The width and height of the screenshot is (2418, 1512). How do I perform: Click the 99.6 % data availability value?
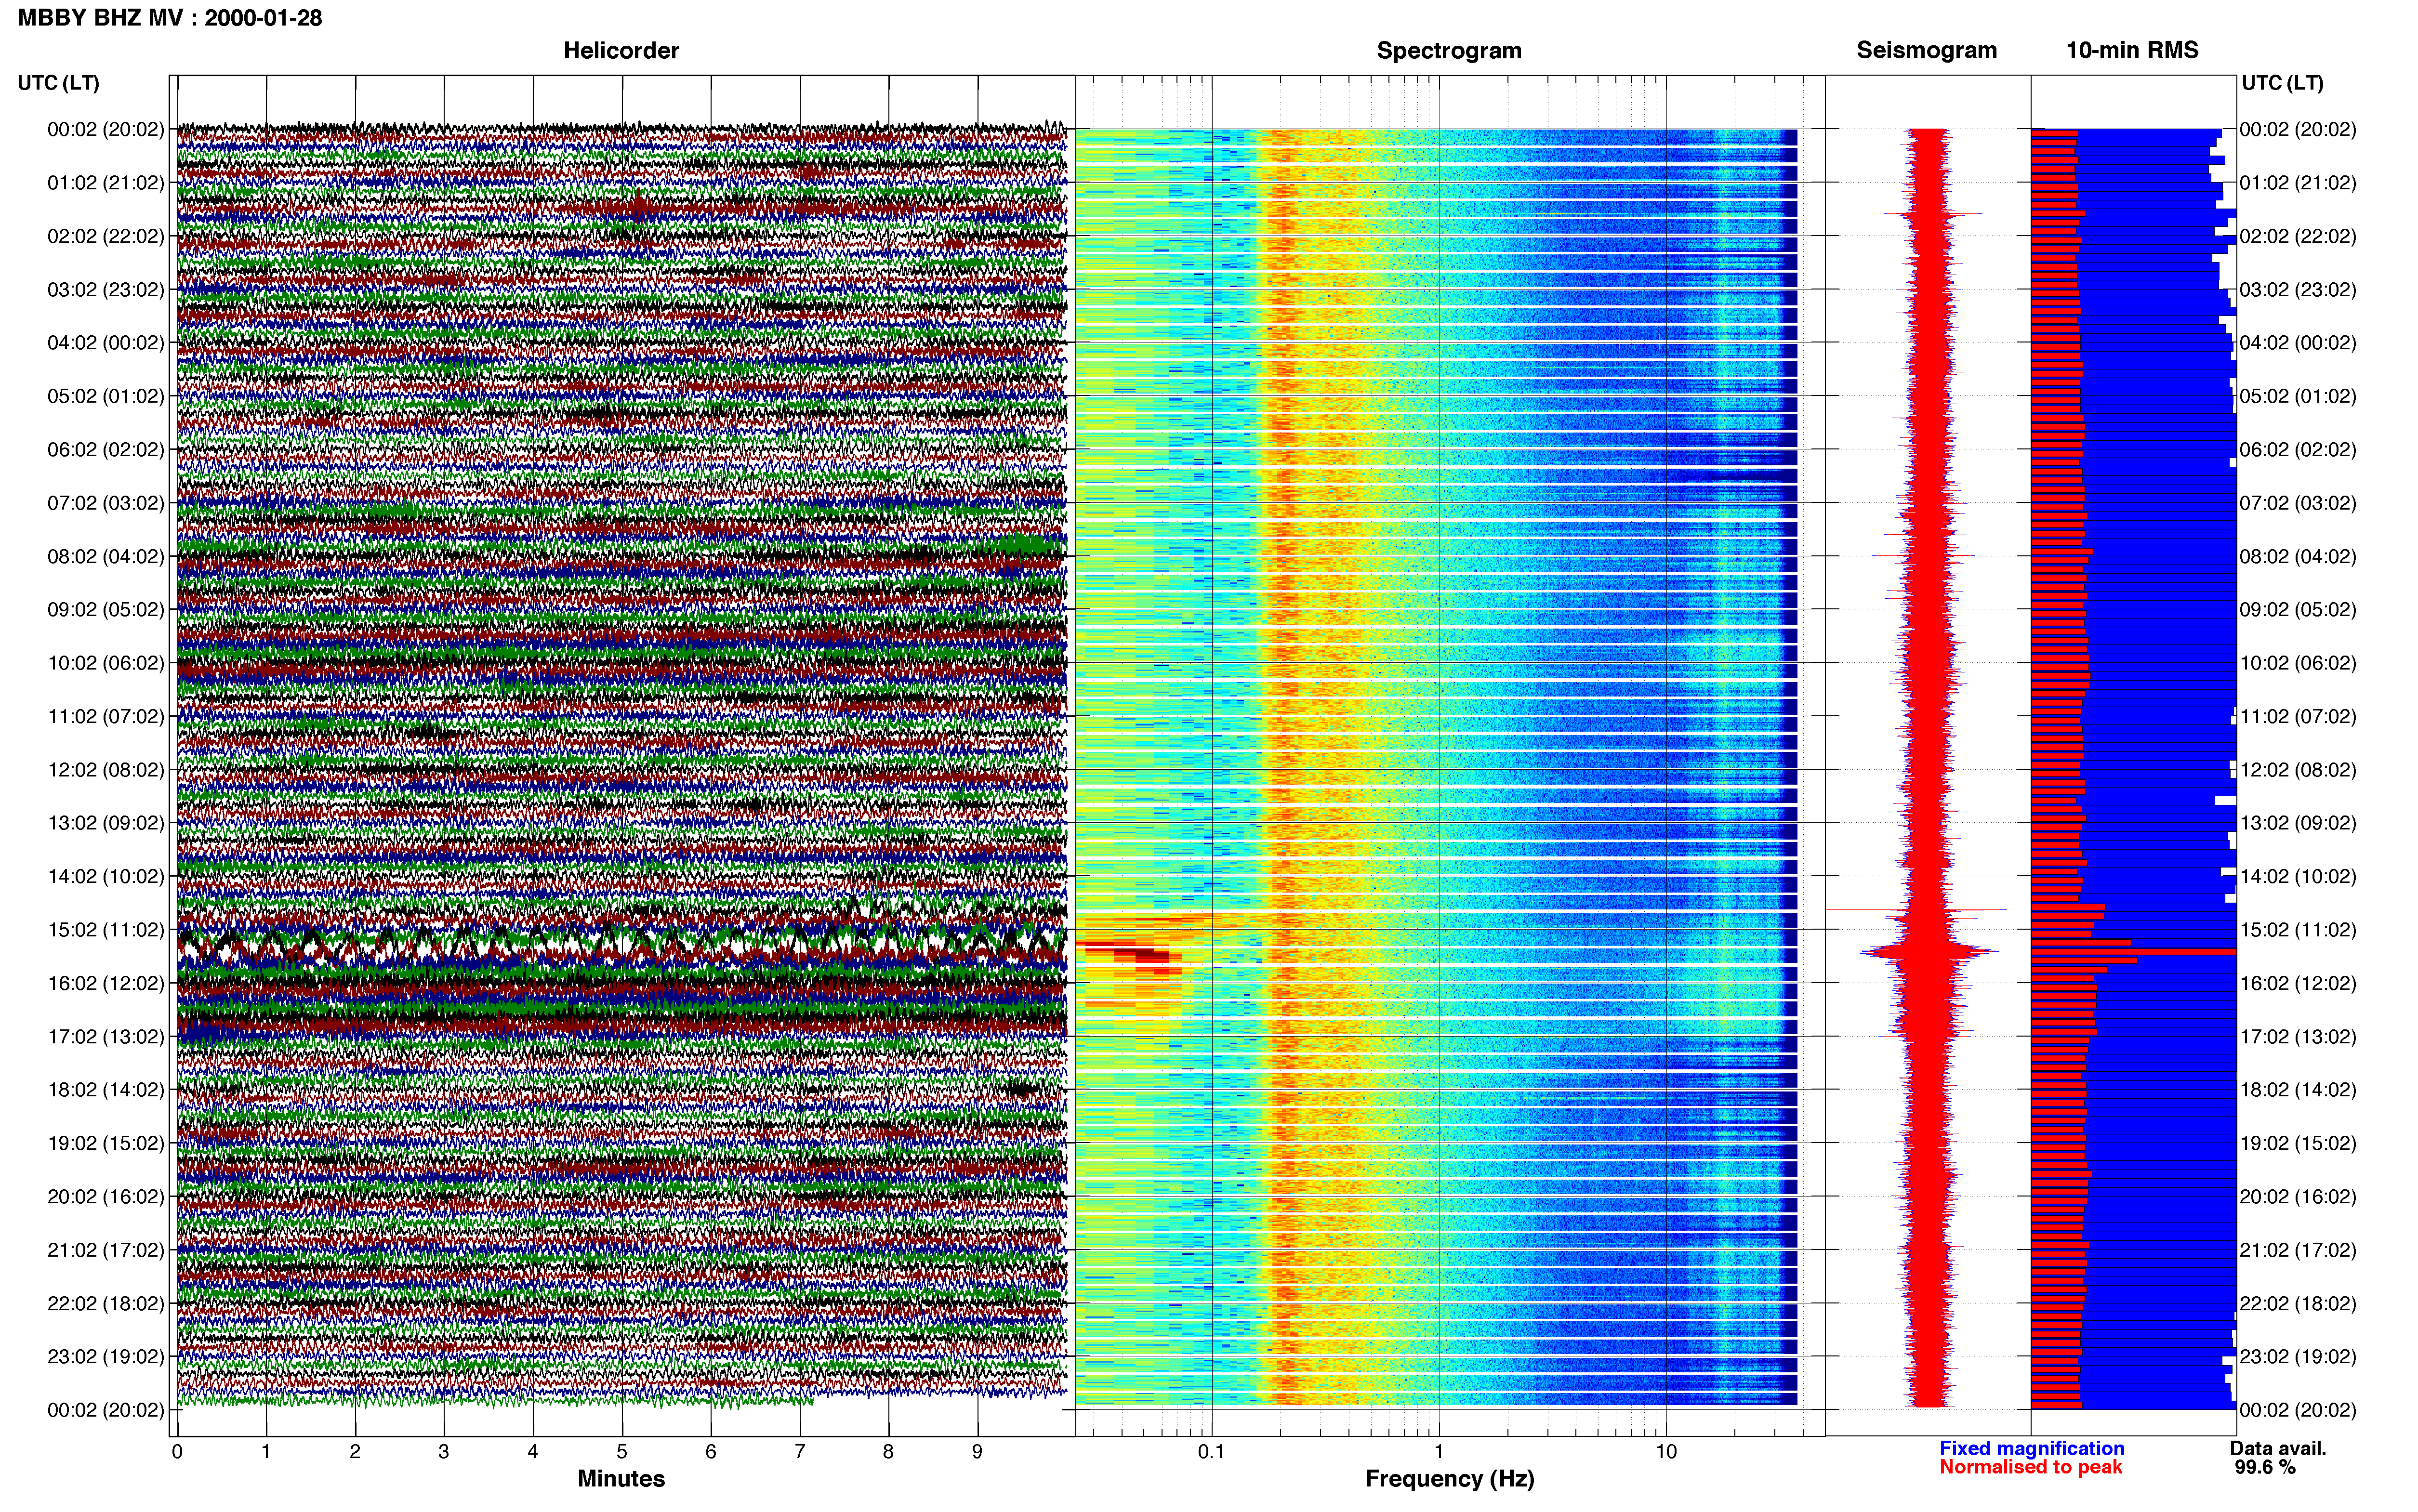pyautogui.click(x=2265, y=1467)
